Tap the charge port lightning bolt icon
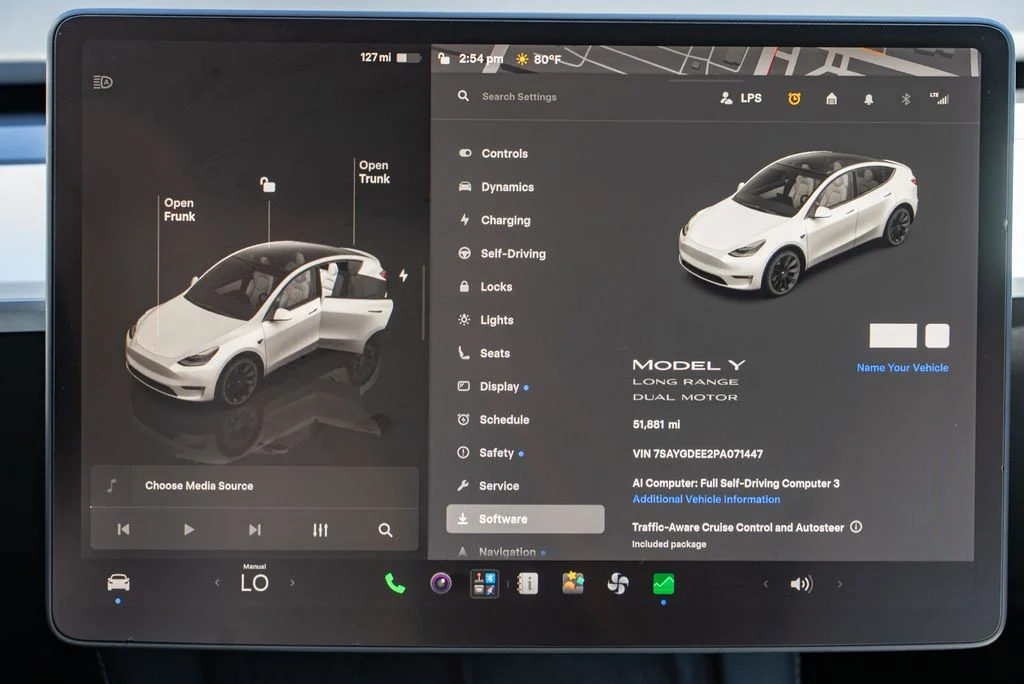 pyautogui.click(x=404, y=276)
